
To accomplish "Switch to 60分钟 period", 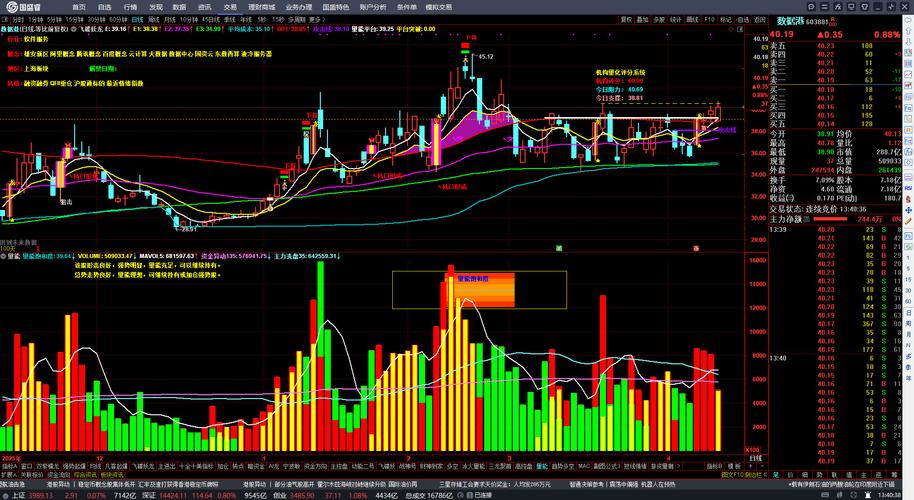I will click(x=118, y=19).
